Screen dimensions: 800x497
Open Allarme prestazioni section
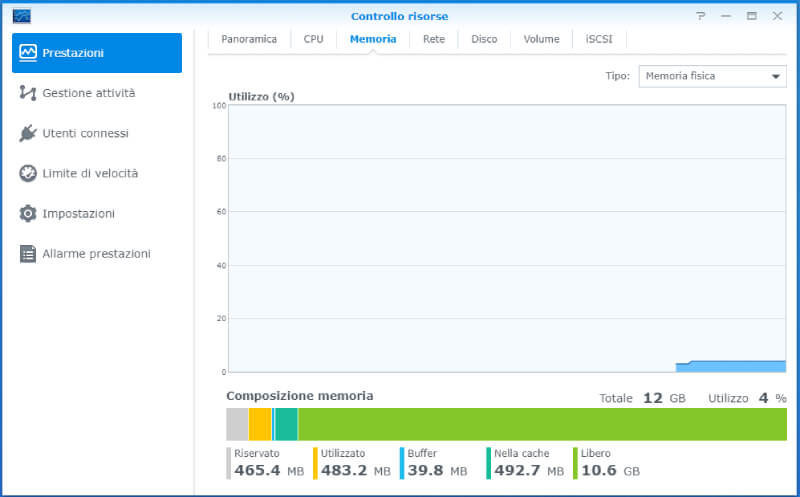(x=97, y=254)
